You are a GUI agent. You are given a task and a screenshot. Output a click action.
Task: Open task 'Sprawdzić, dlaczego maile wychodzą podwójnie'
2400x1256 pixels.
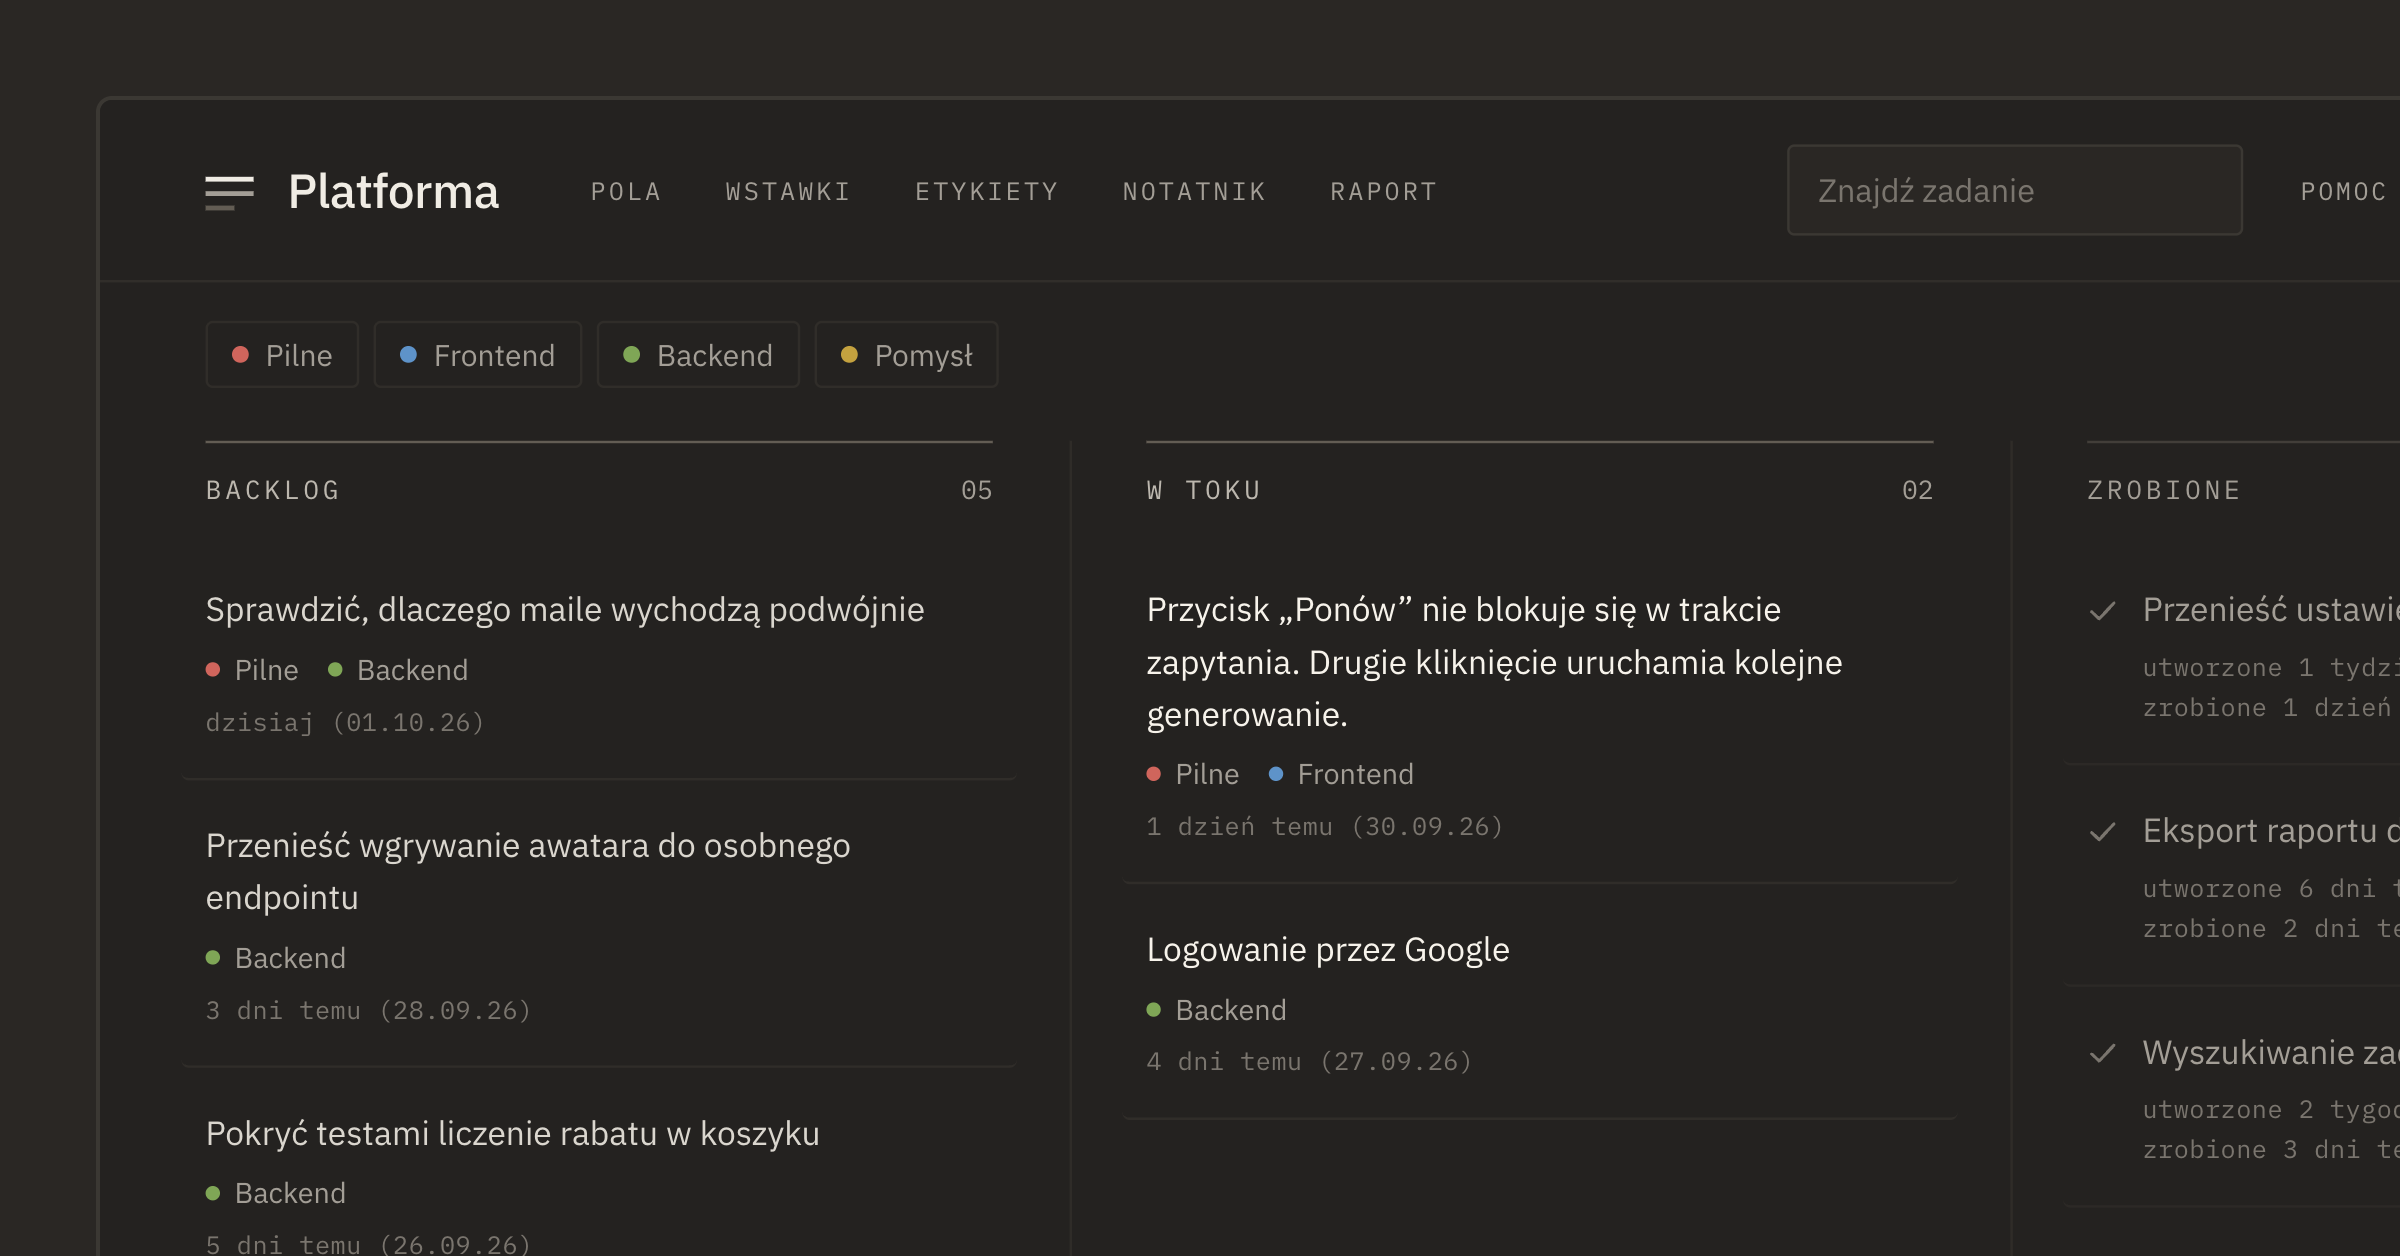pyautogui.click(x=565, y=610)
